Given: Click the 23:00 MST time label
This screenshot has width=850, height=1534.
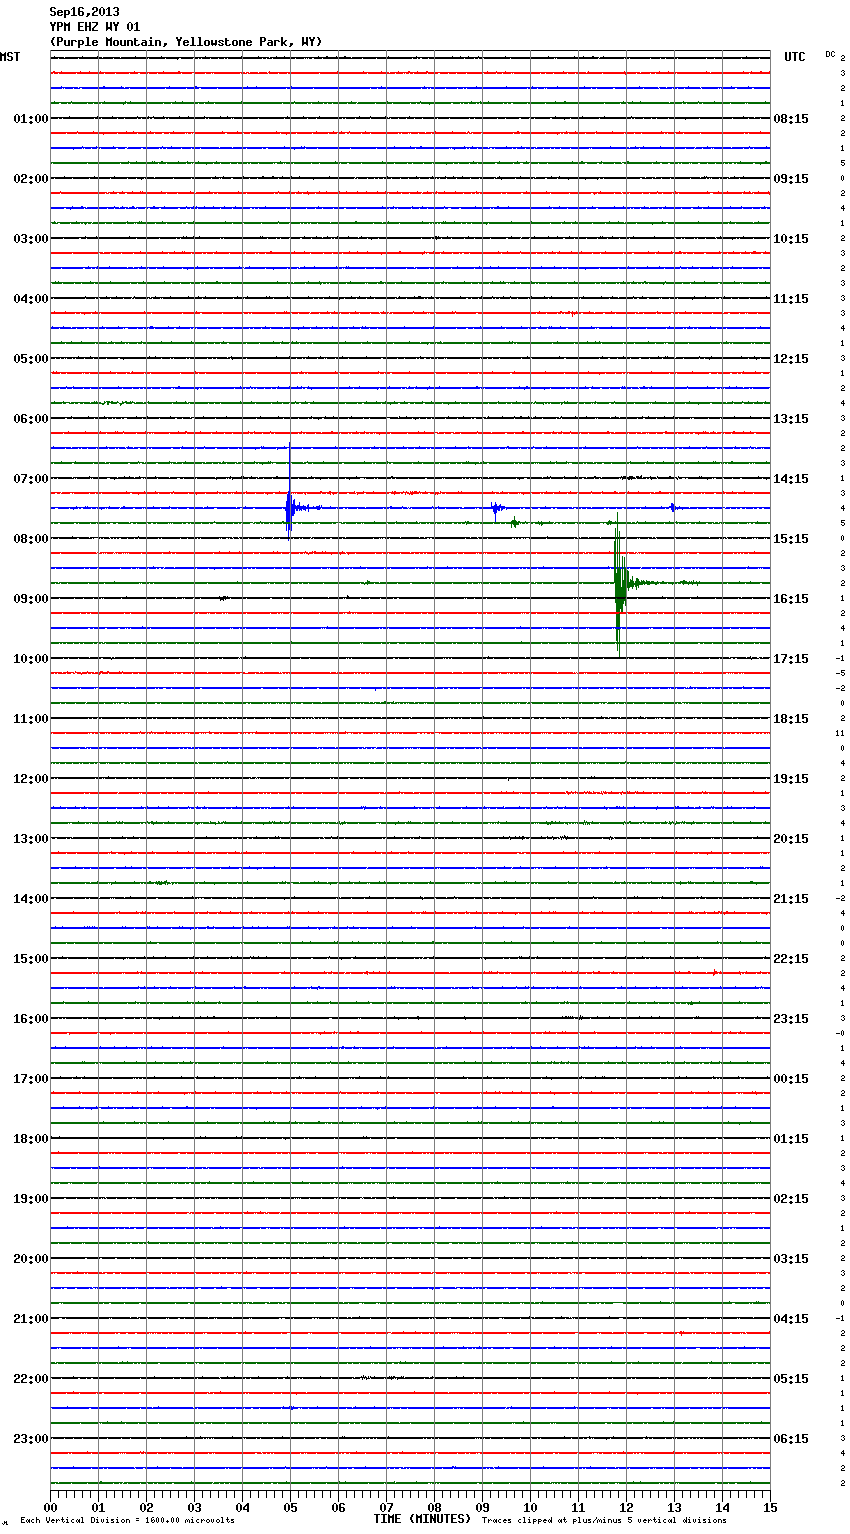Looking at the screenshot, I should pyautogui.click(x=31, y=1439).
